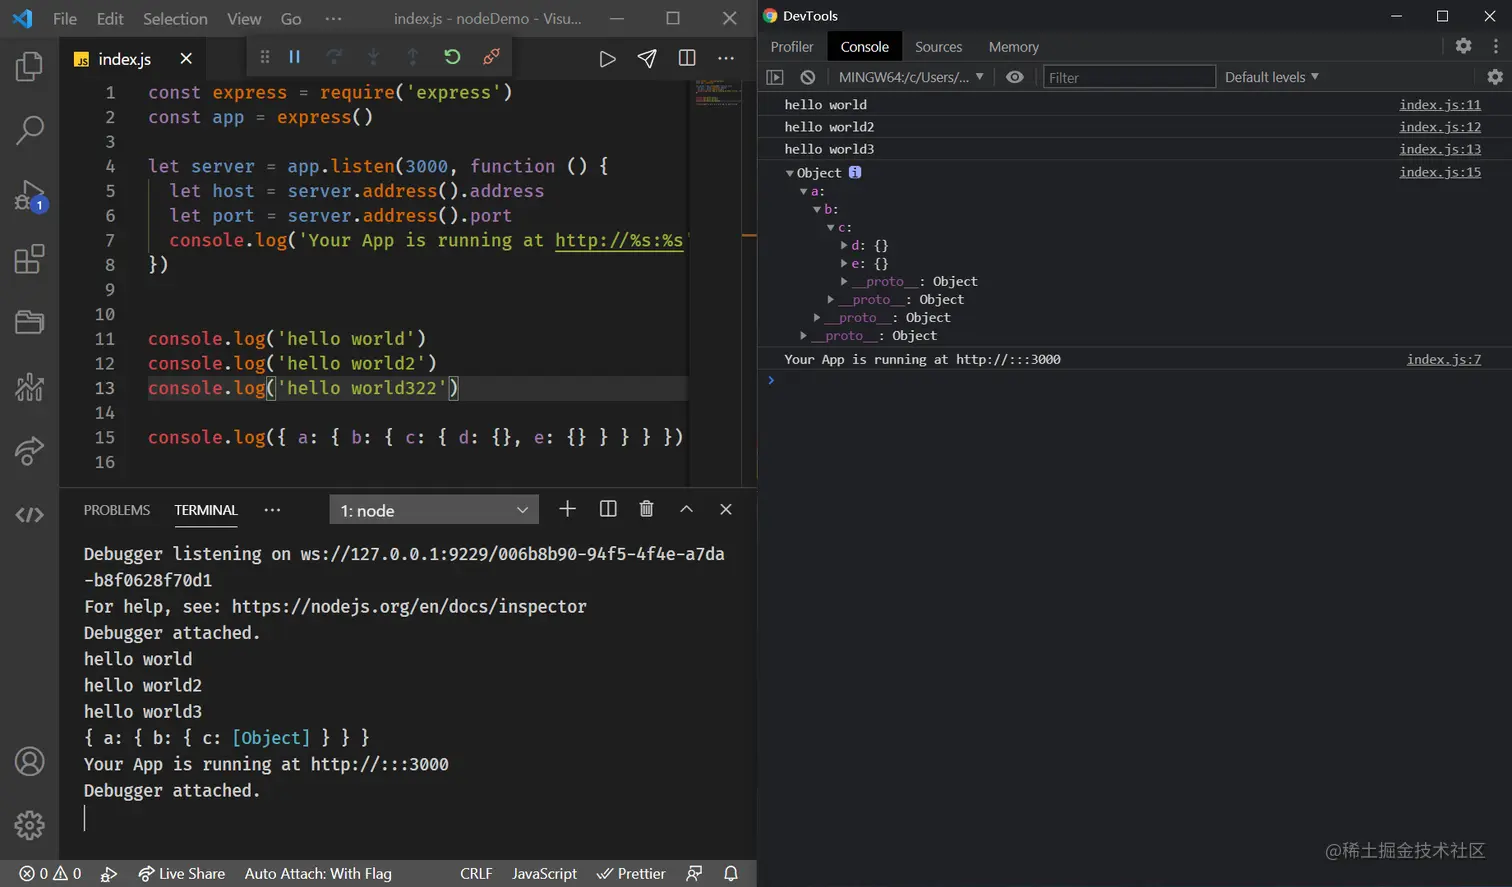The width and height of the screenshot is (1512, 887).
Task: Open the chart analytics sidebar icon
Action: [x=30, y=386]
